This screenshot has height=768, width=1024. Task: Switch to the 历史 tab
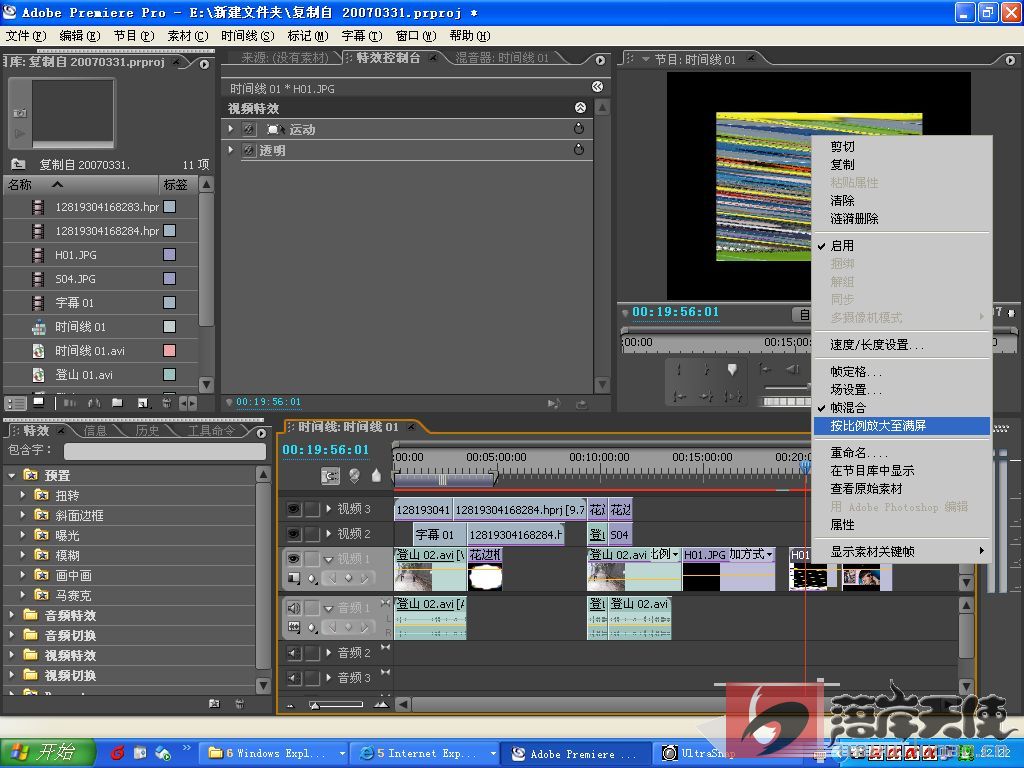[147, 430]
